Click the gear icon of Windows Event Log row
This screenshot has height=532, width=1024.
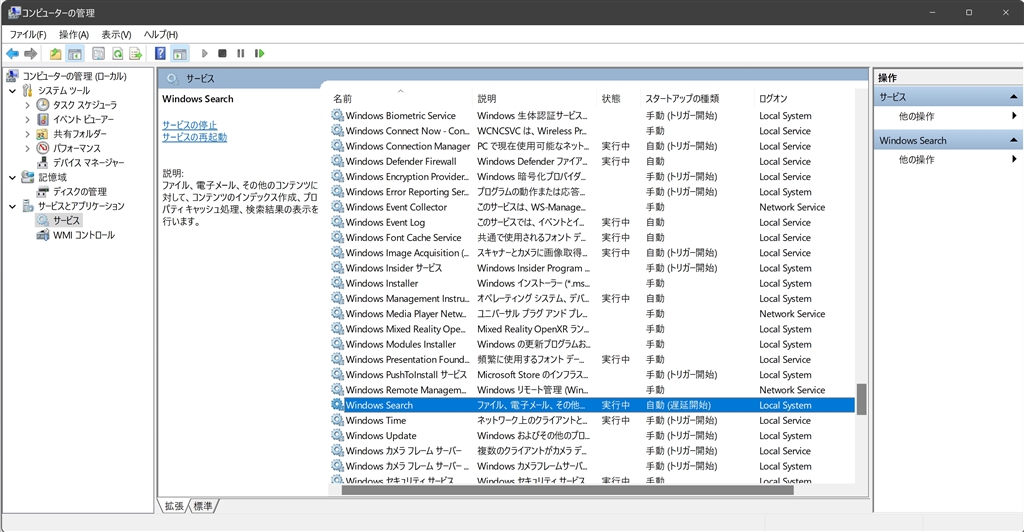click(x=337, y=222)
